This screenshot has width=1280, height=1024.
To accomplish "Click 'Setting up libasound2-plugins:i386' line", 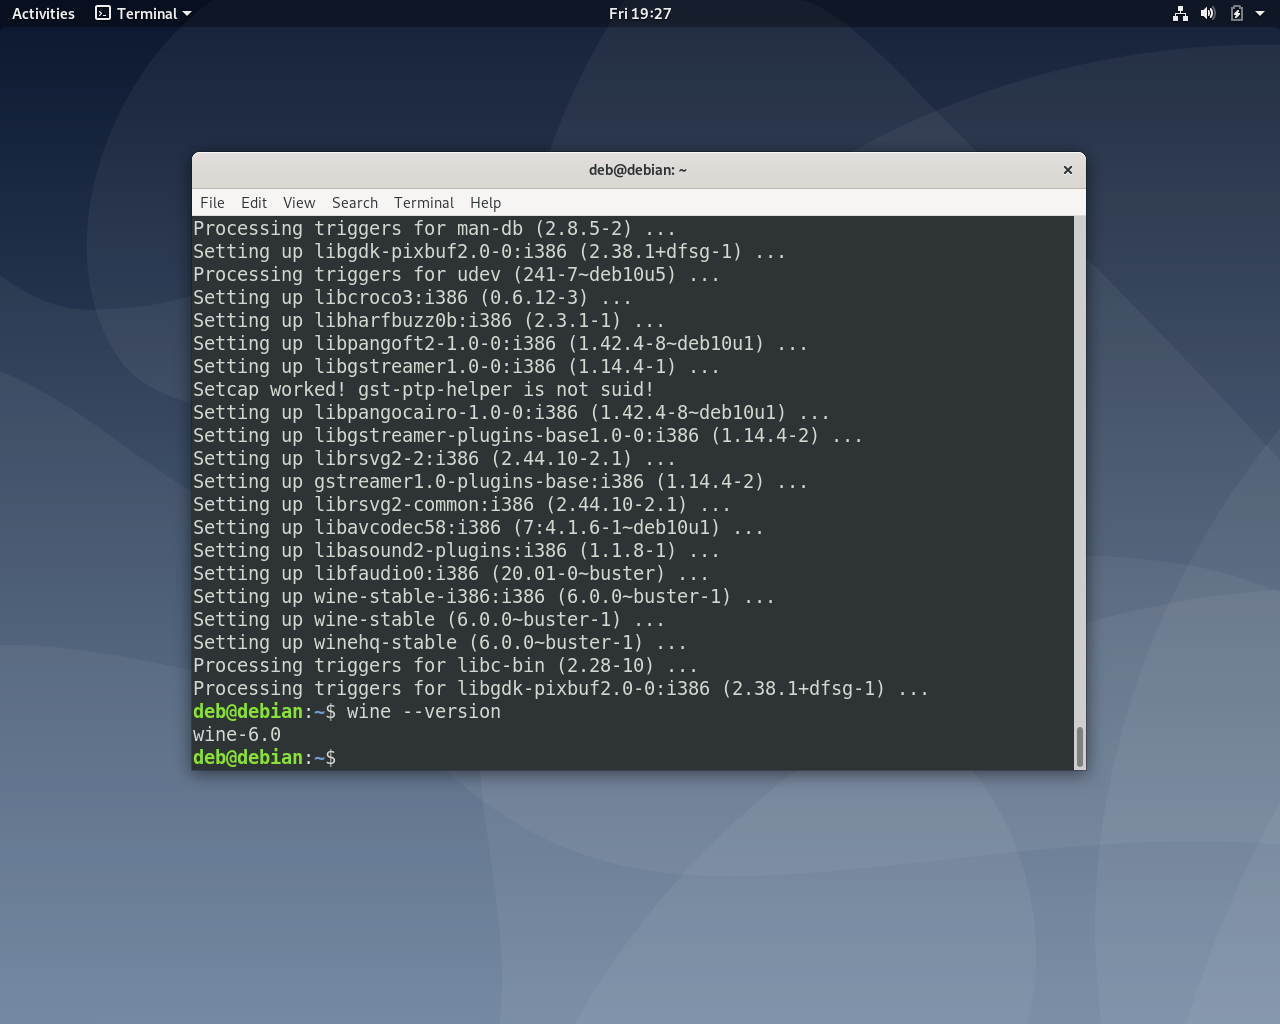I will click(456, 551).
